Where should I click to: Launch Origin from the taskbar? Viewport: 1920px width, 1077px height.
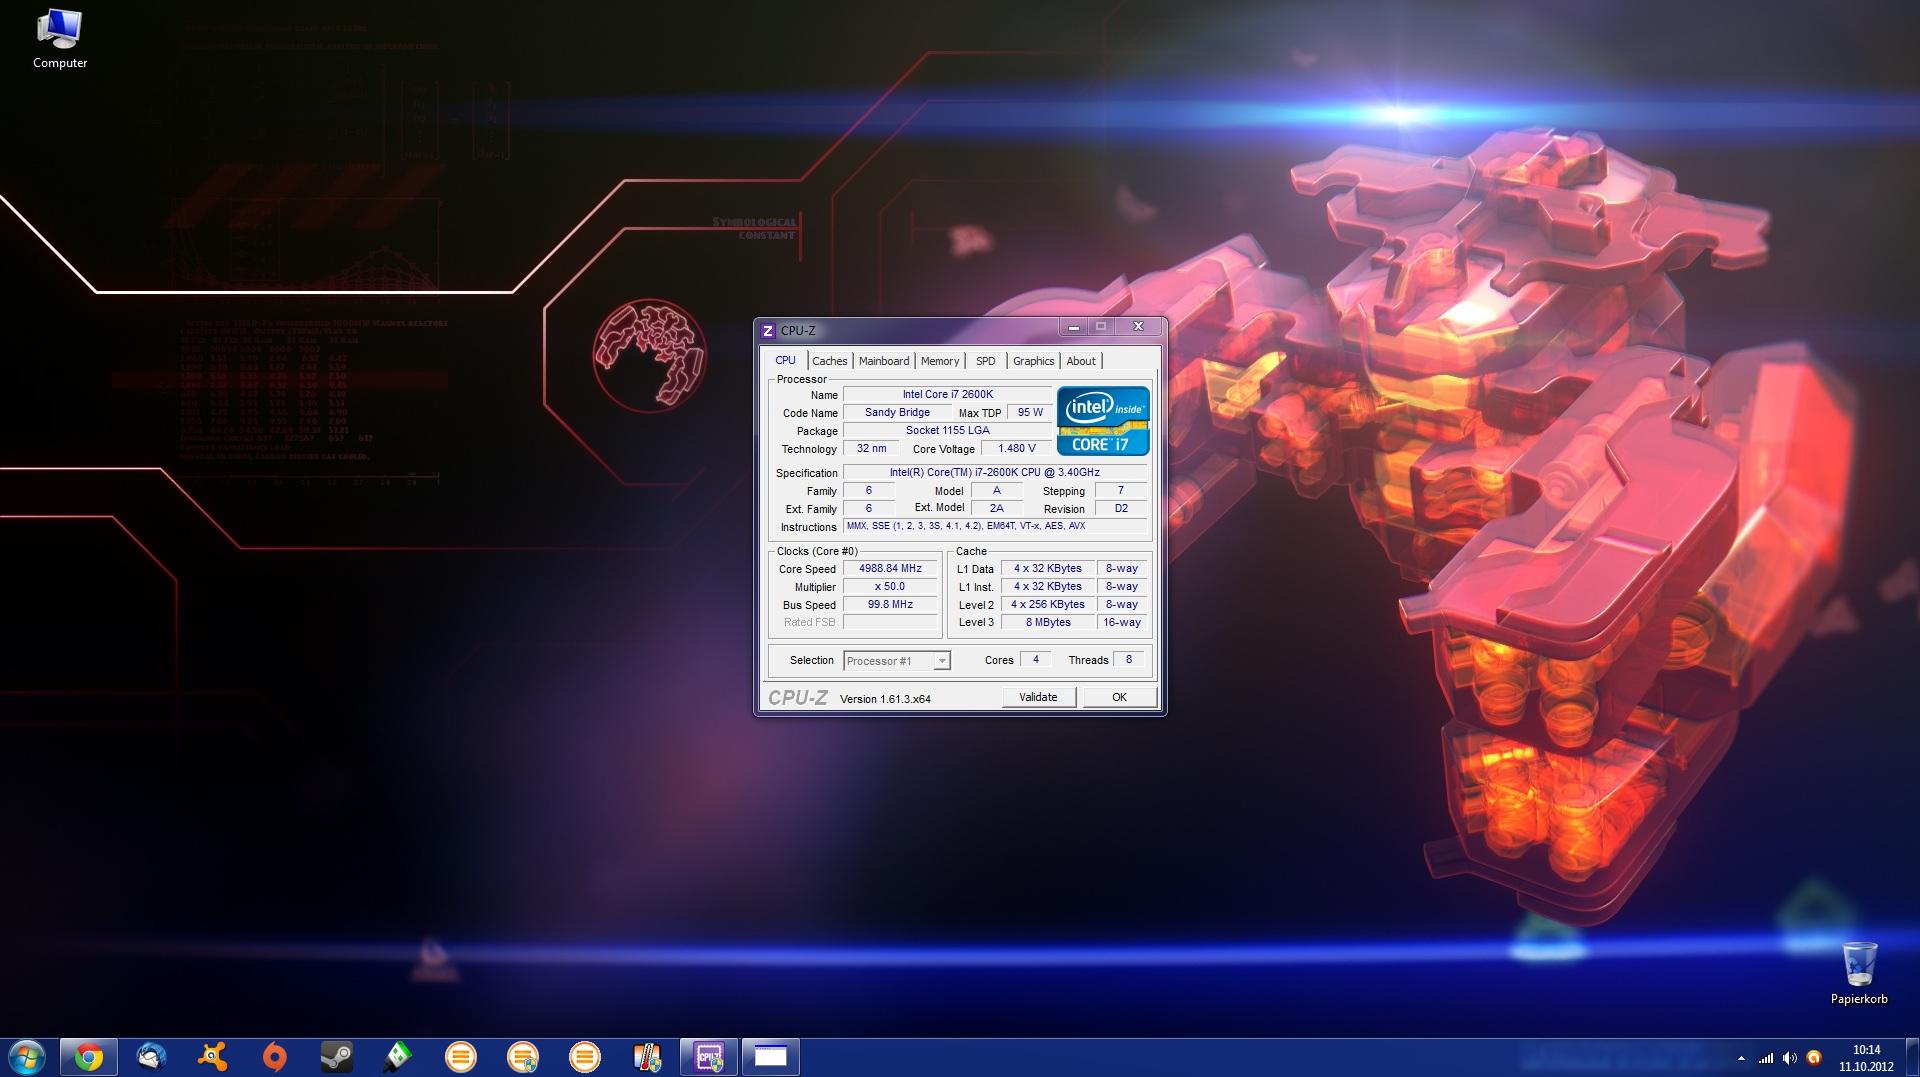point(275,1057)
